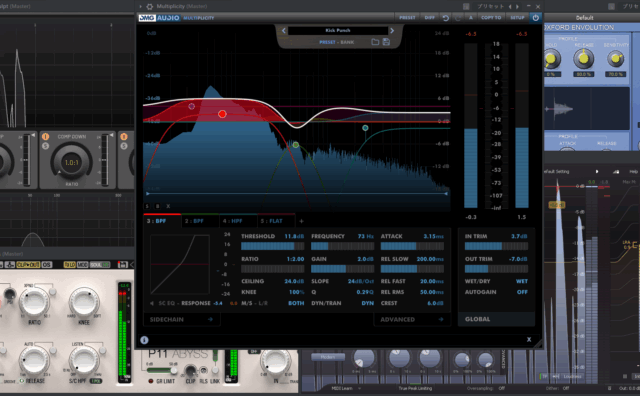Image resolution: width=640 pixels, height=396 pixels.
Task: Click host preset next arrow in title bar
Action: pos(518,7)
